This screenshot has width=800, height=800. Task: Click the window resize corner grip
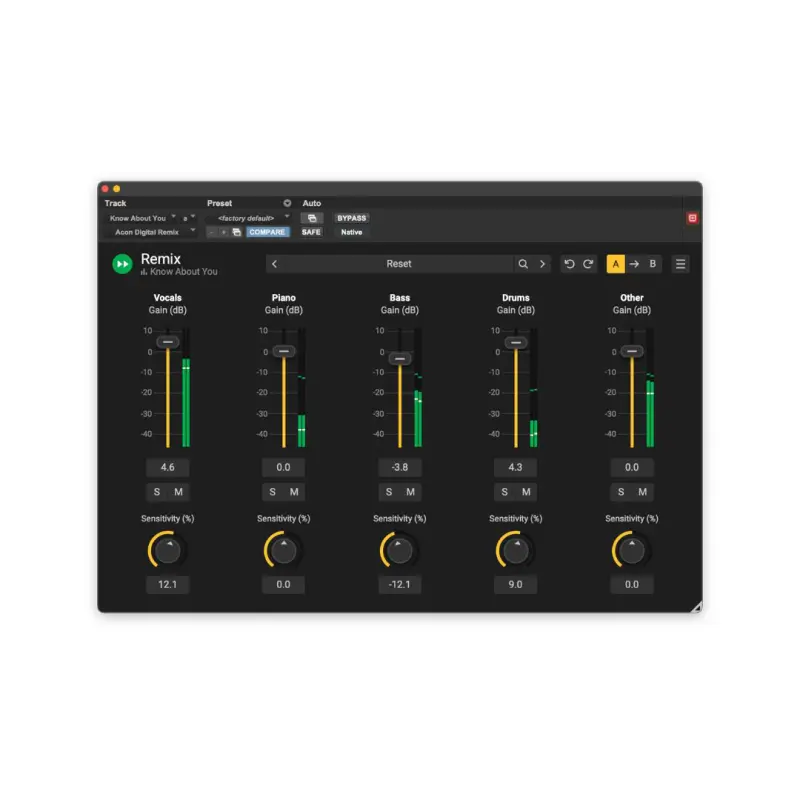pos(696,607)
